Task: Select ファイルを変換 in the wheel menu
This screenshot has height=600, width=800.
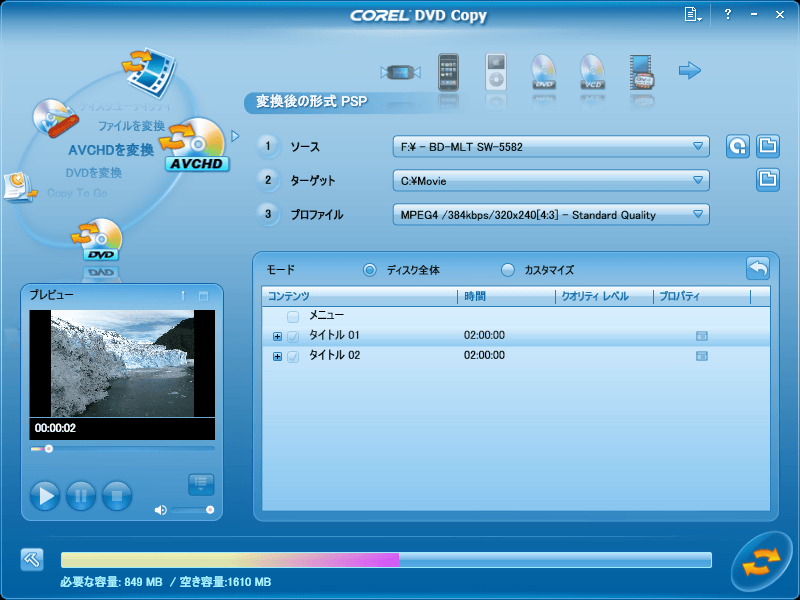Action: [x=131, y=126]
